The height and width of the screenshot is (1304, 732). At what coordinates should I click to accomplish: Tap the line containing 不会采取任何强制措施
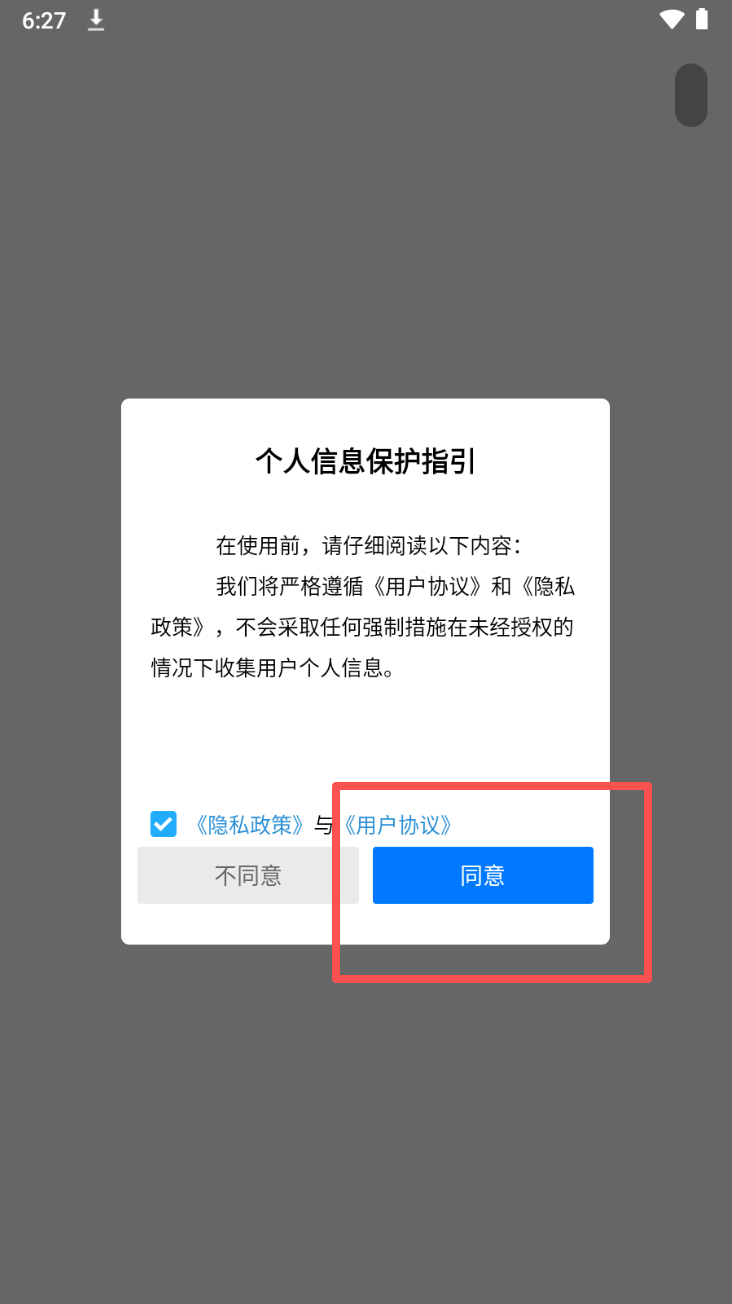coord(362,627)
